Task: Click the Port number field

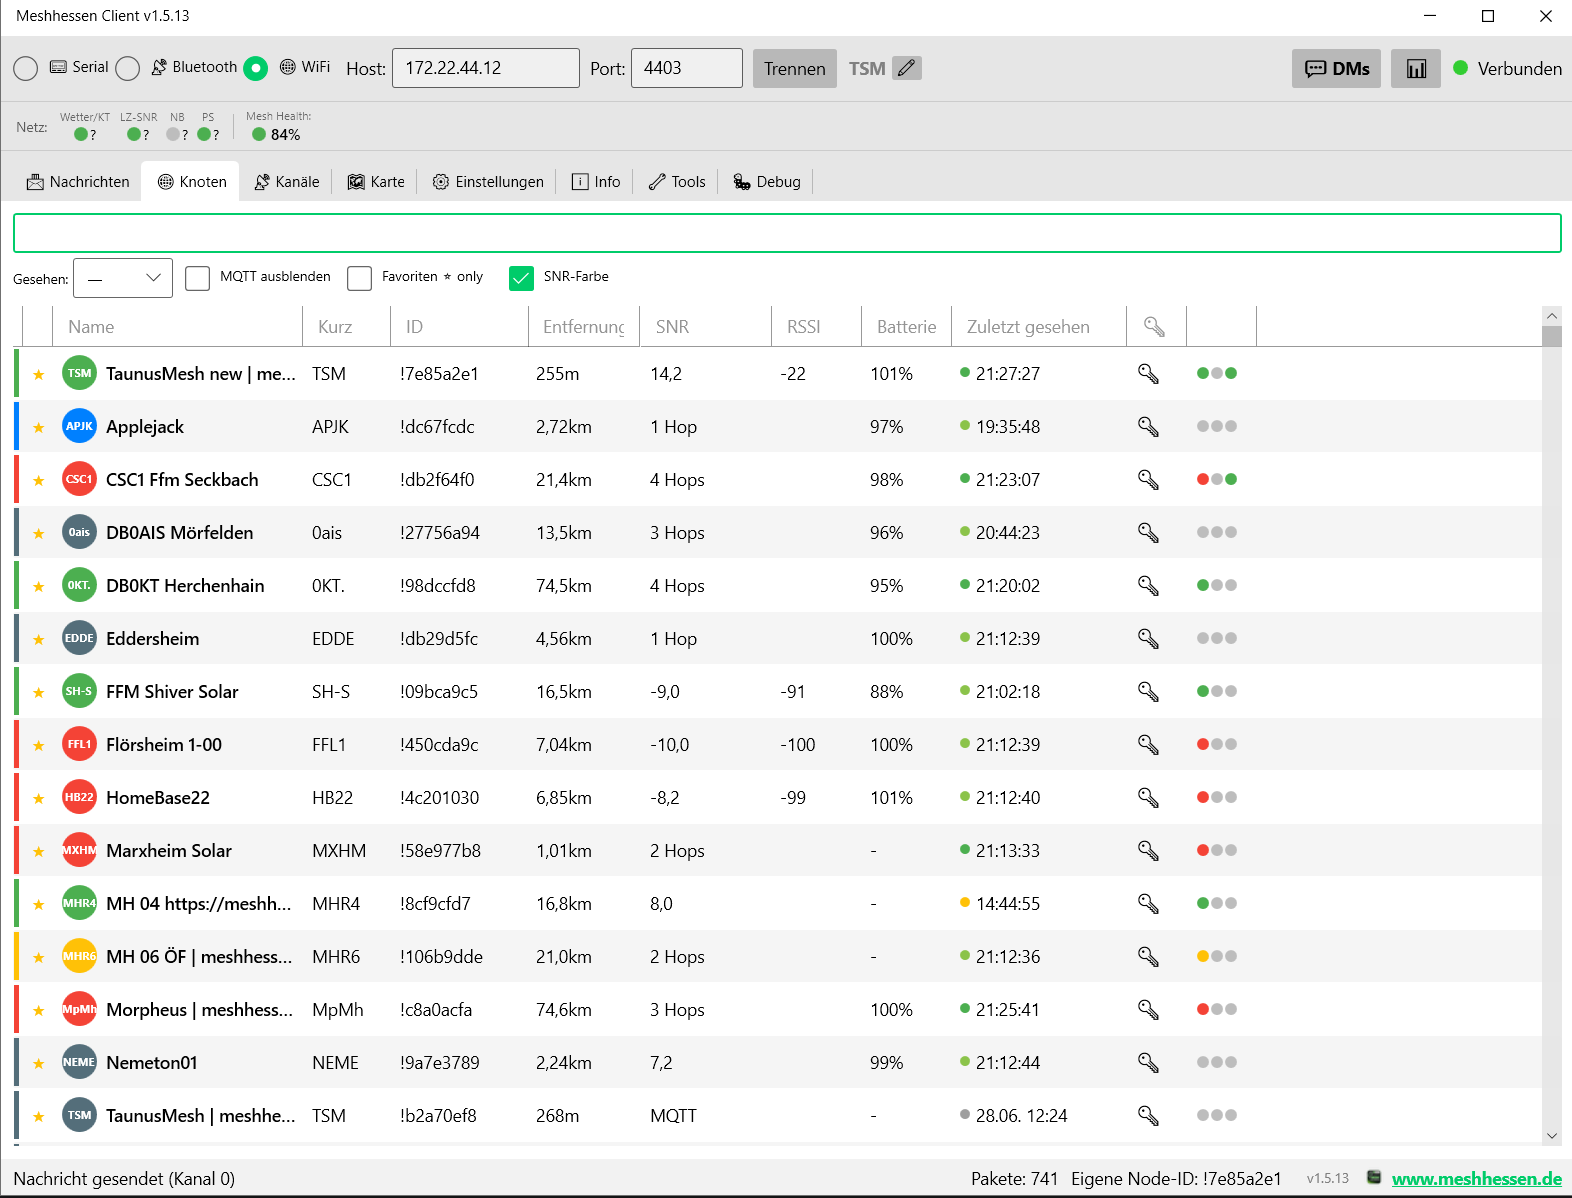Action: 687,68
